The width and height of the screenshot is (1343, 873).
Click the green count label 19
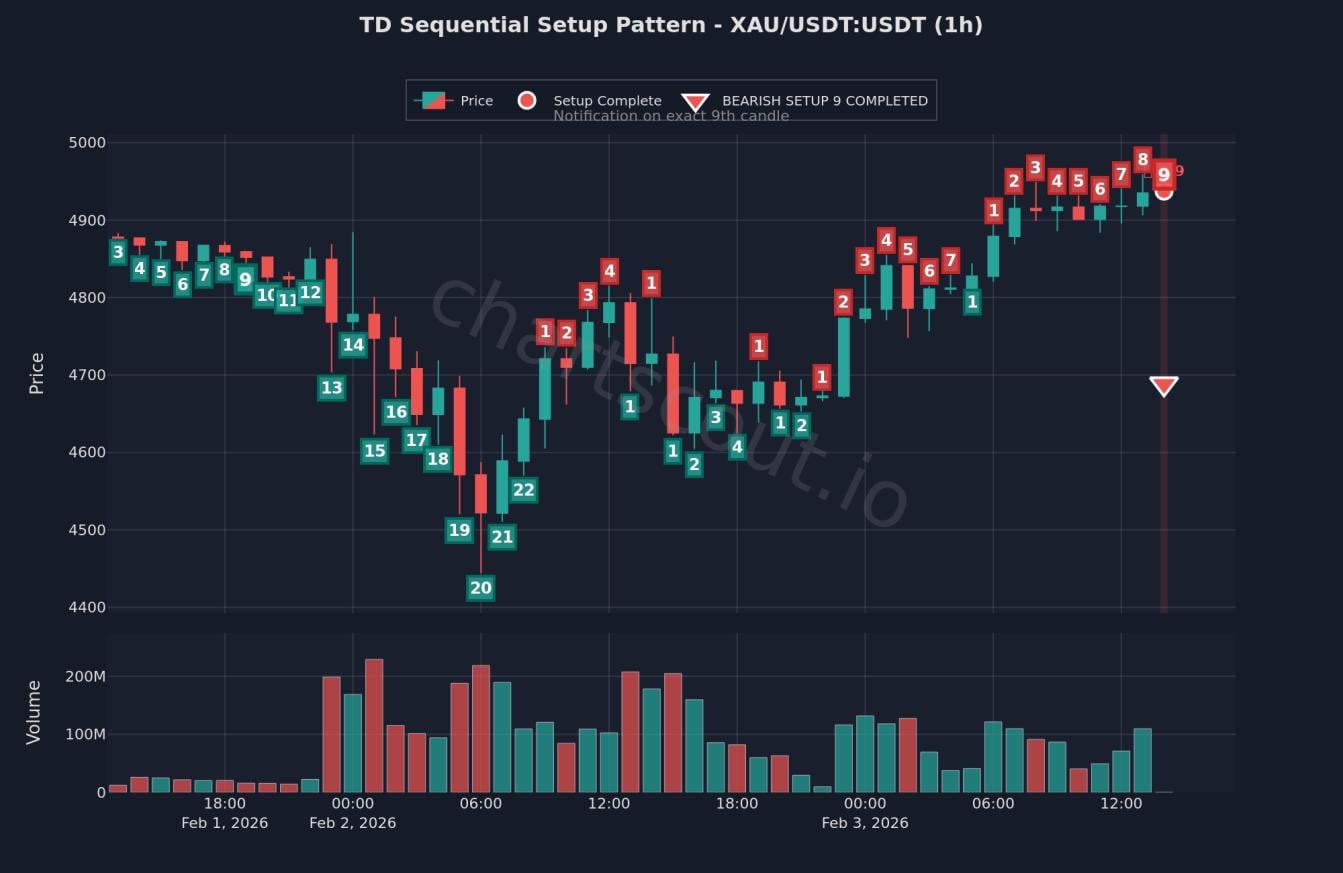coord(459,530)
